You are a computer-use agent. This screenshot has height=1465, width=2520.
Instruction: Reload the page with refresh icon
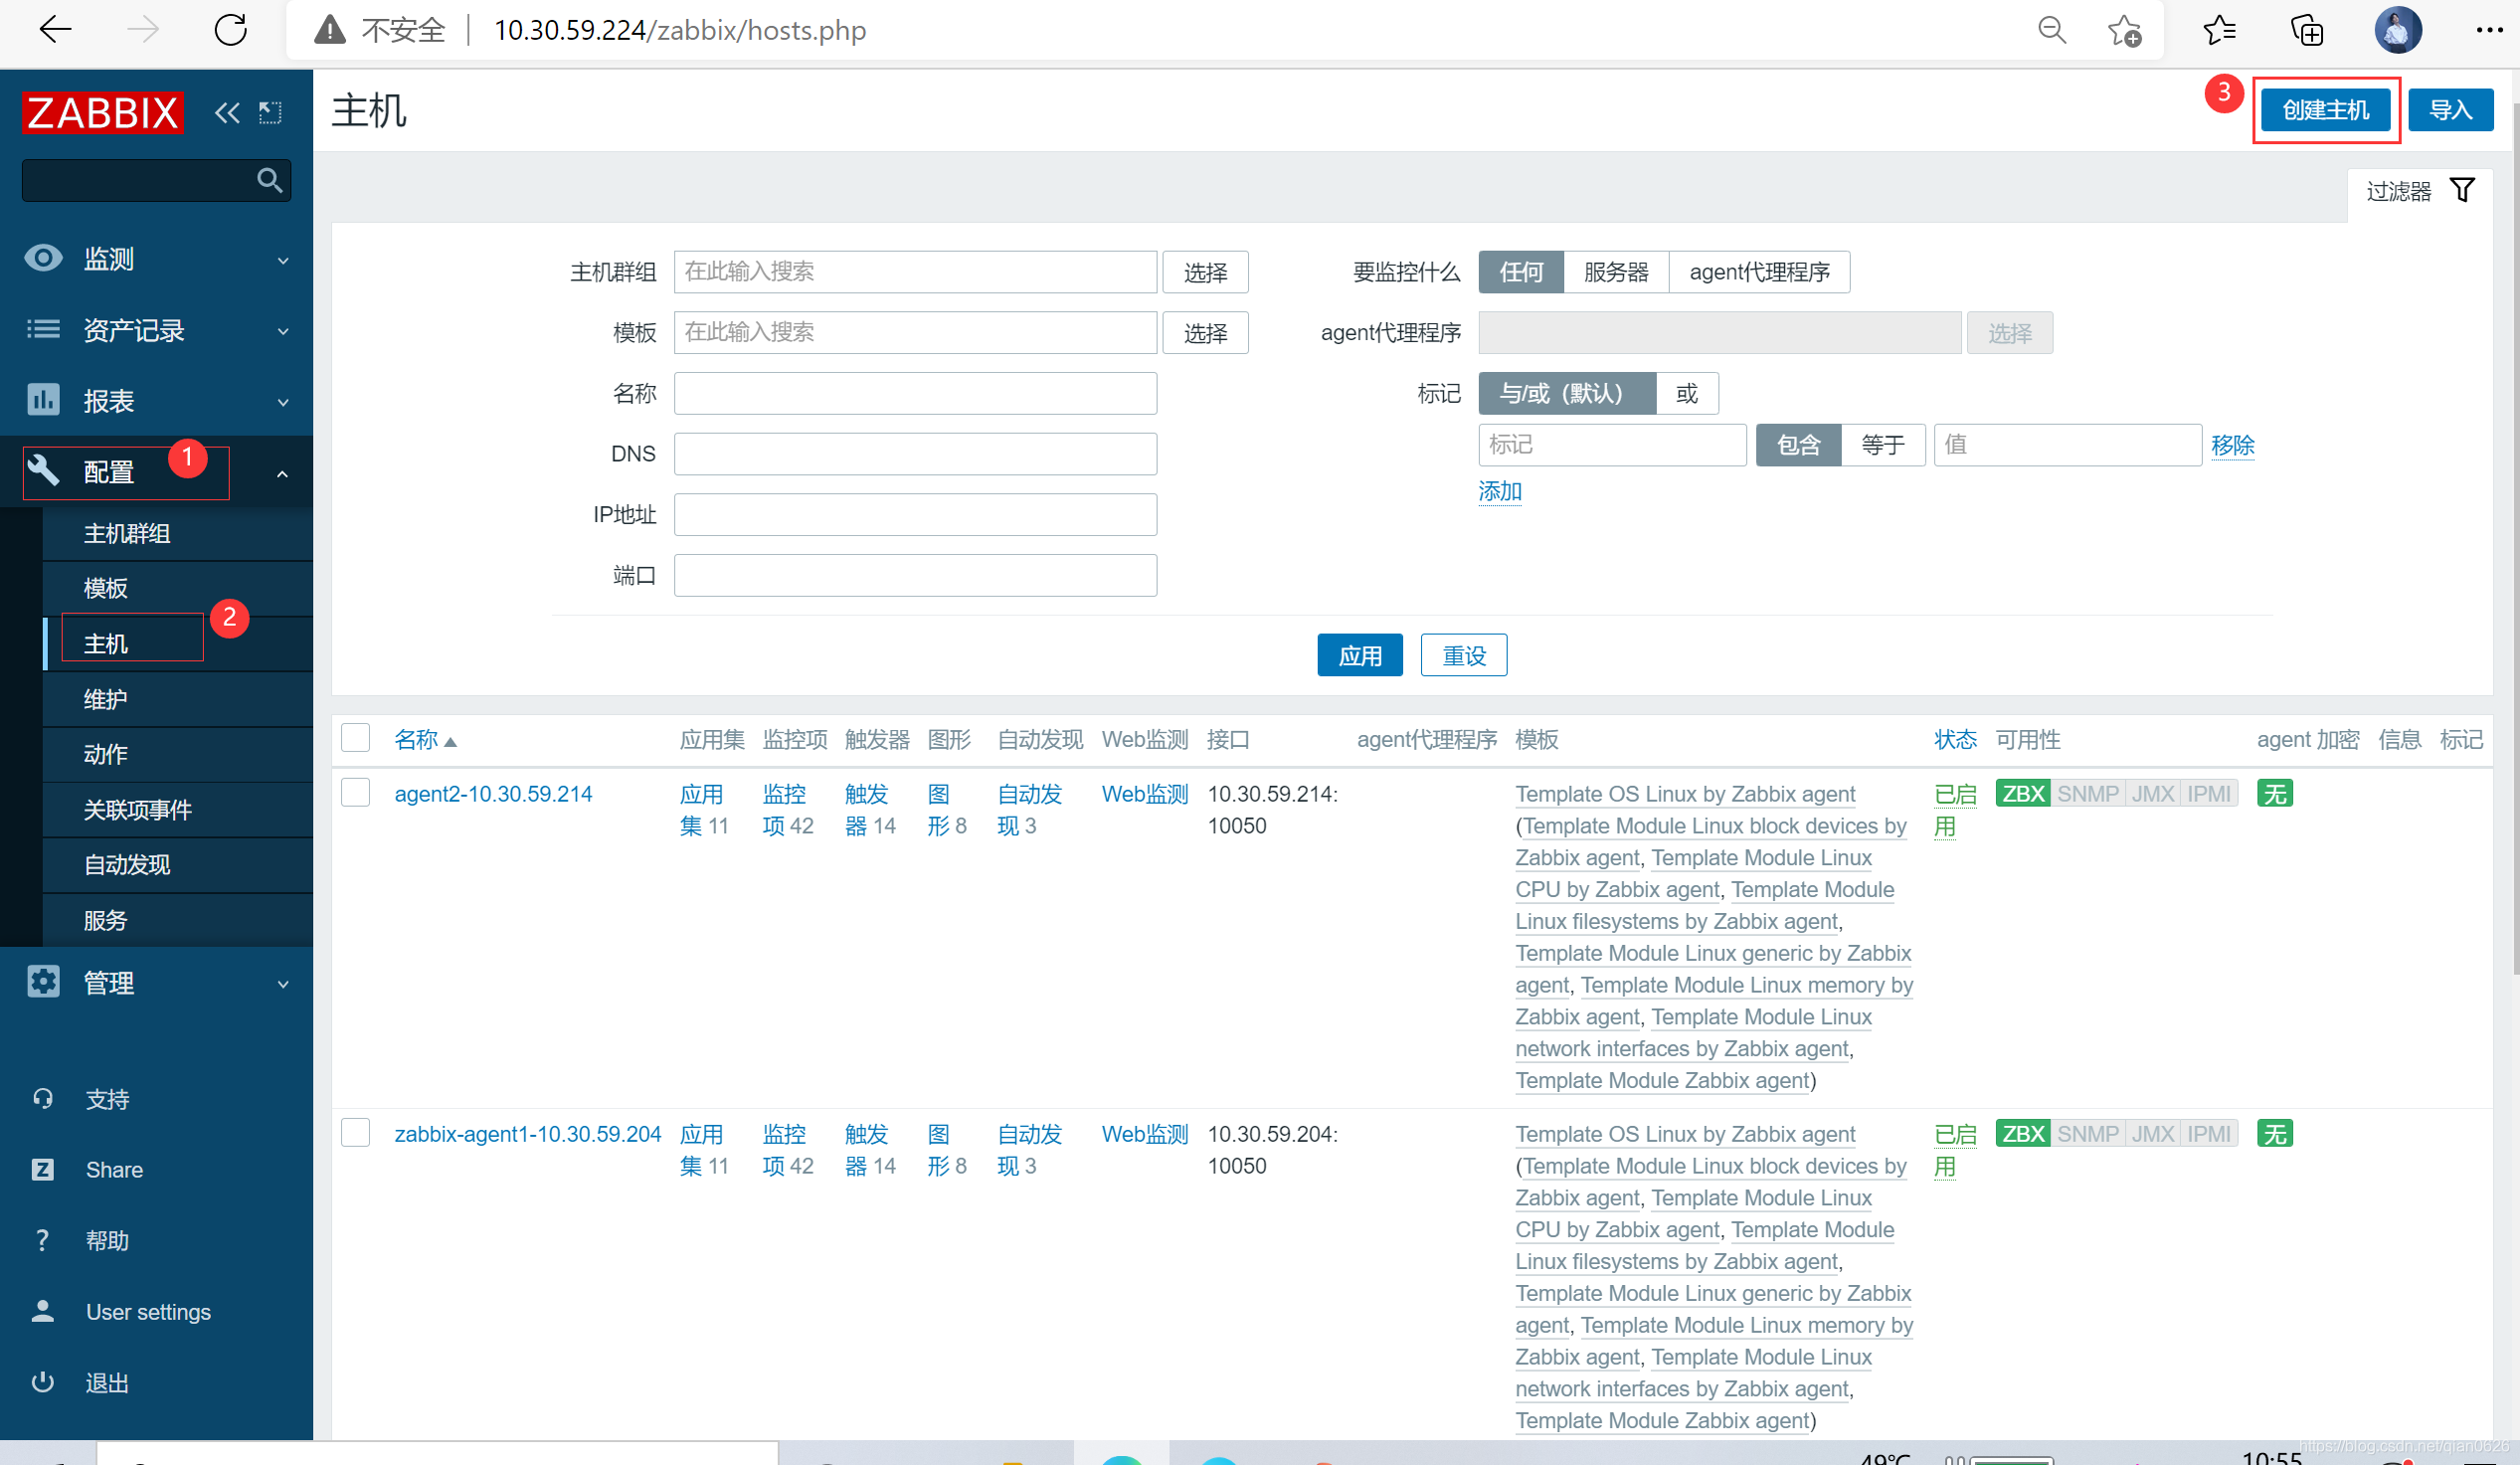point(231,30)
